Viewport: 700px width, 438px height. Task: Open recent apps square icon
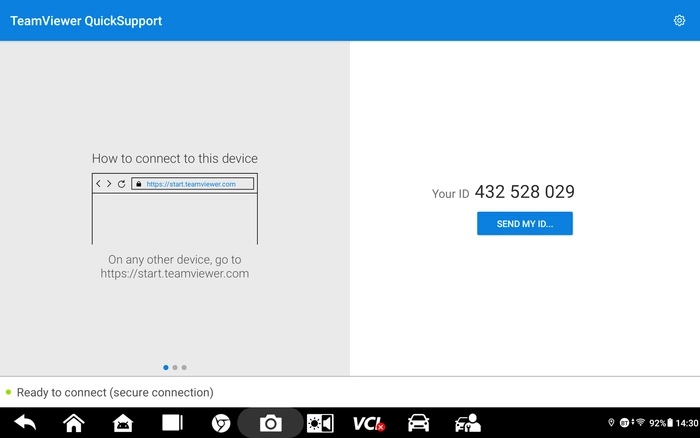tap(172, 422)
